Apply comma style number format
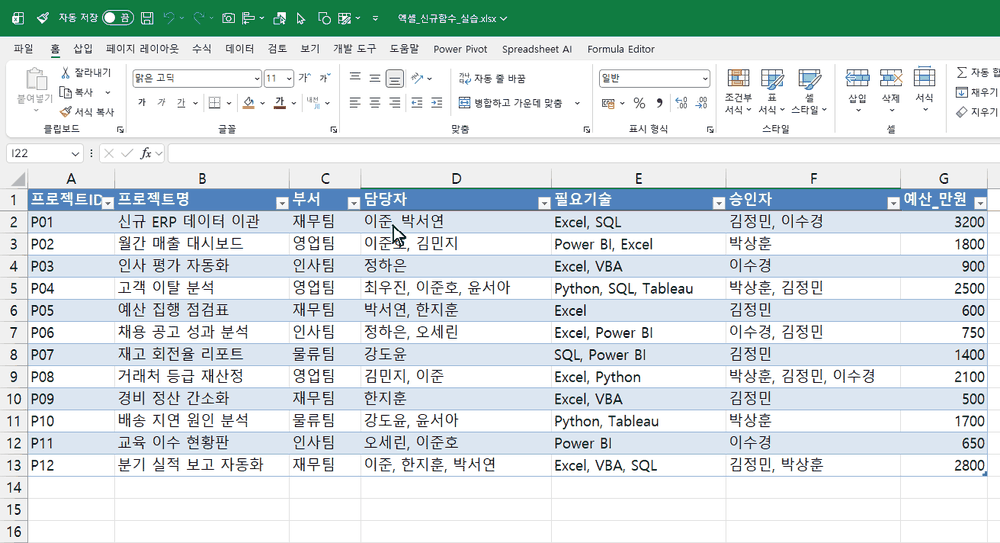1000x543 pixels. pyautogui.click(x=659, y=103)
